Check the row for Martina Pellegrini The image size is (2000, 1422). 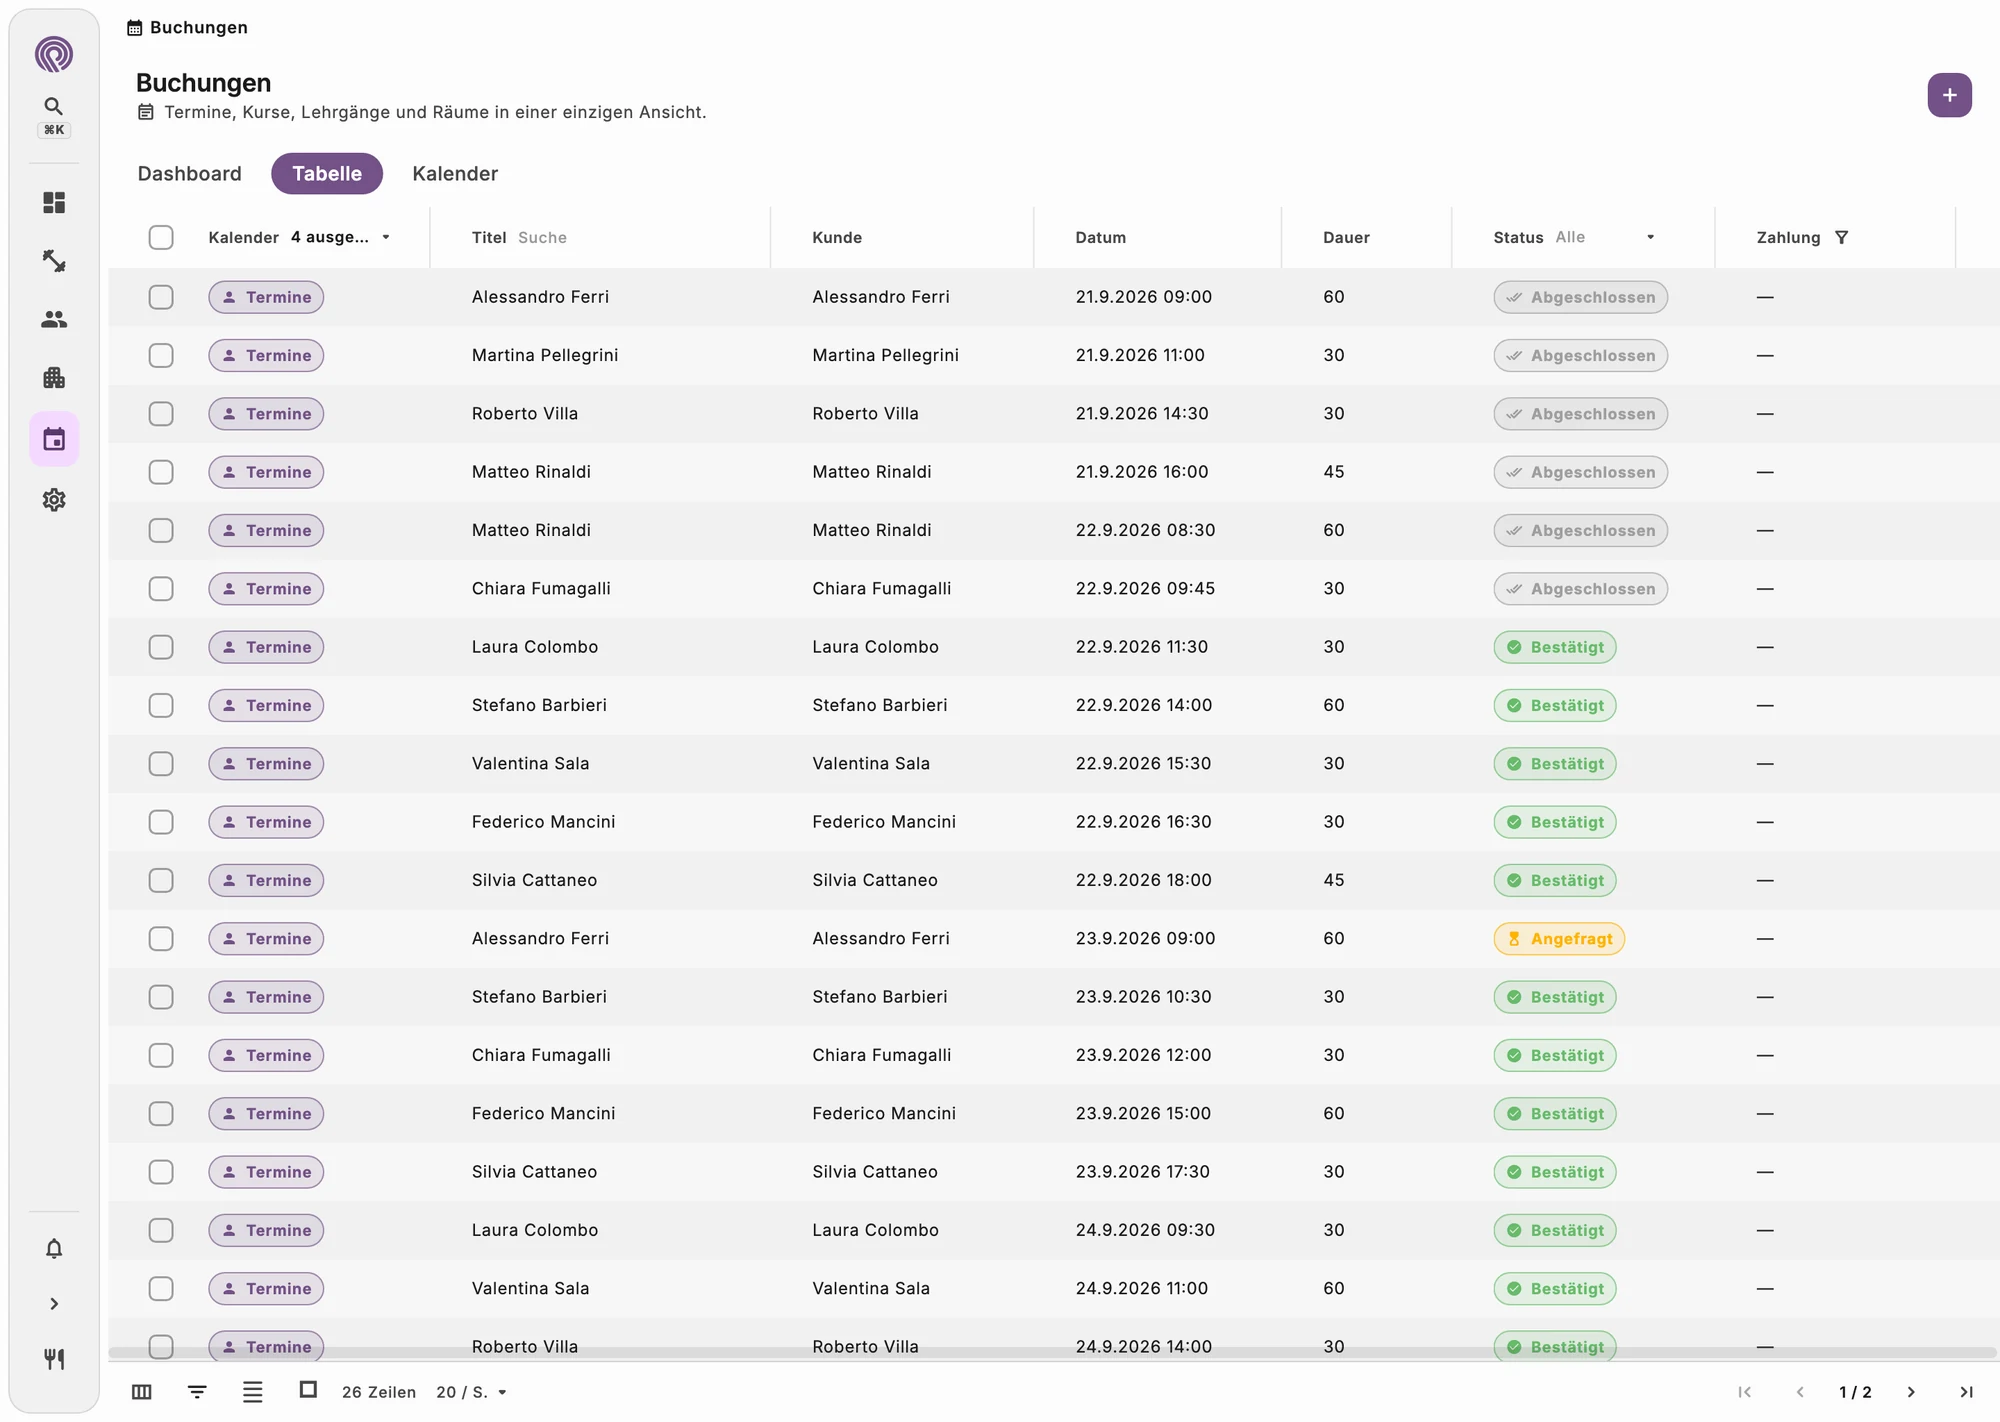161,355
